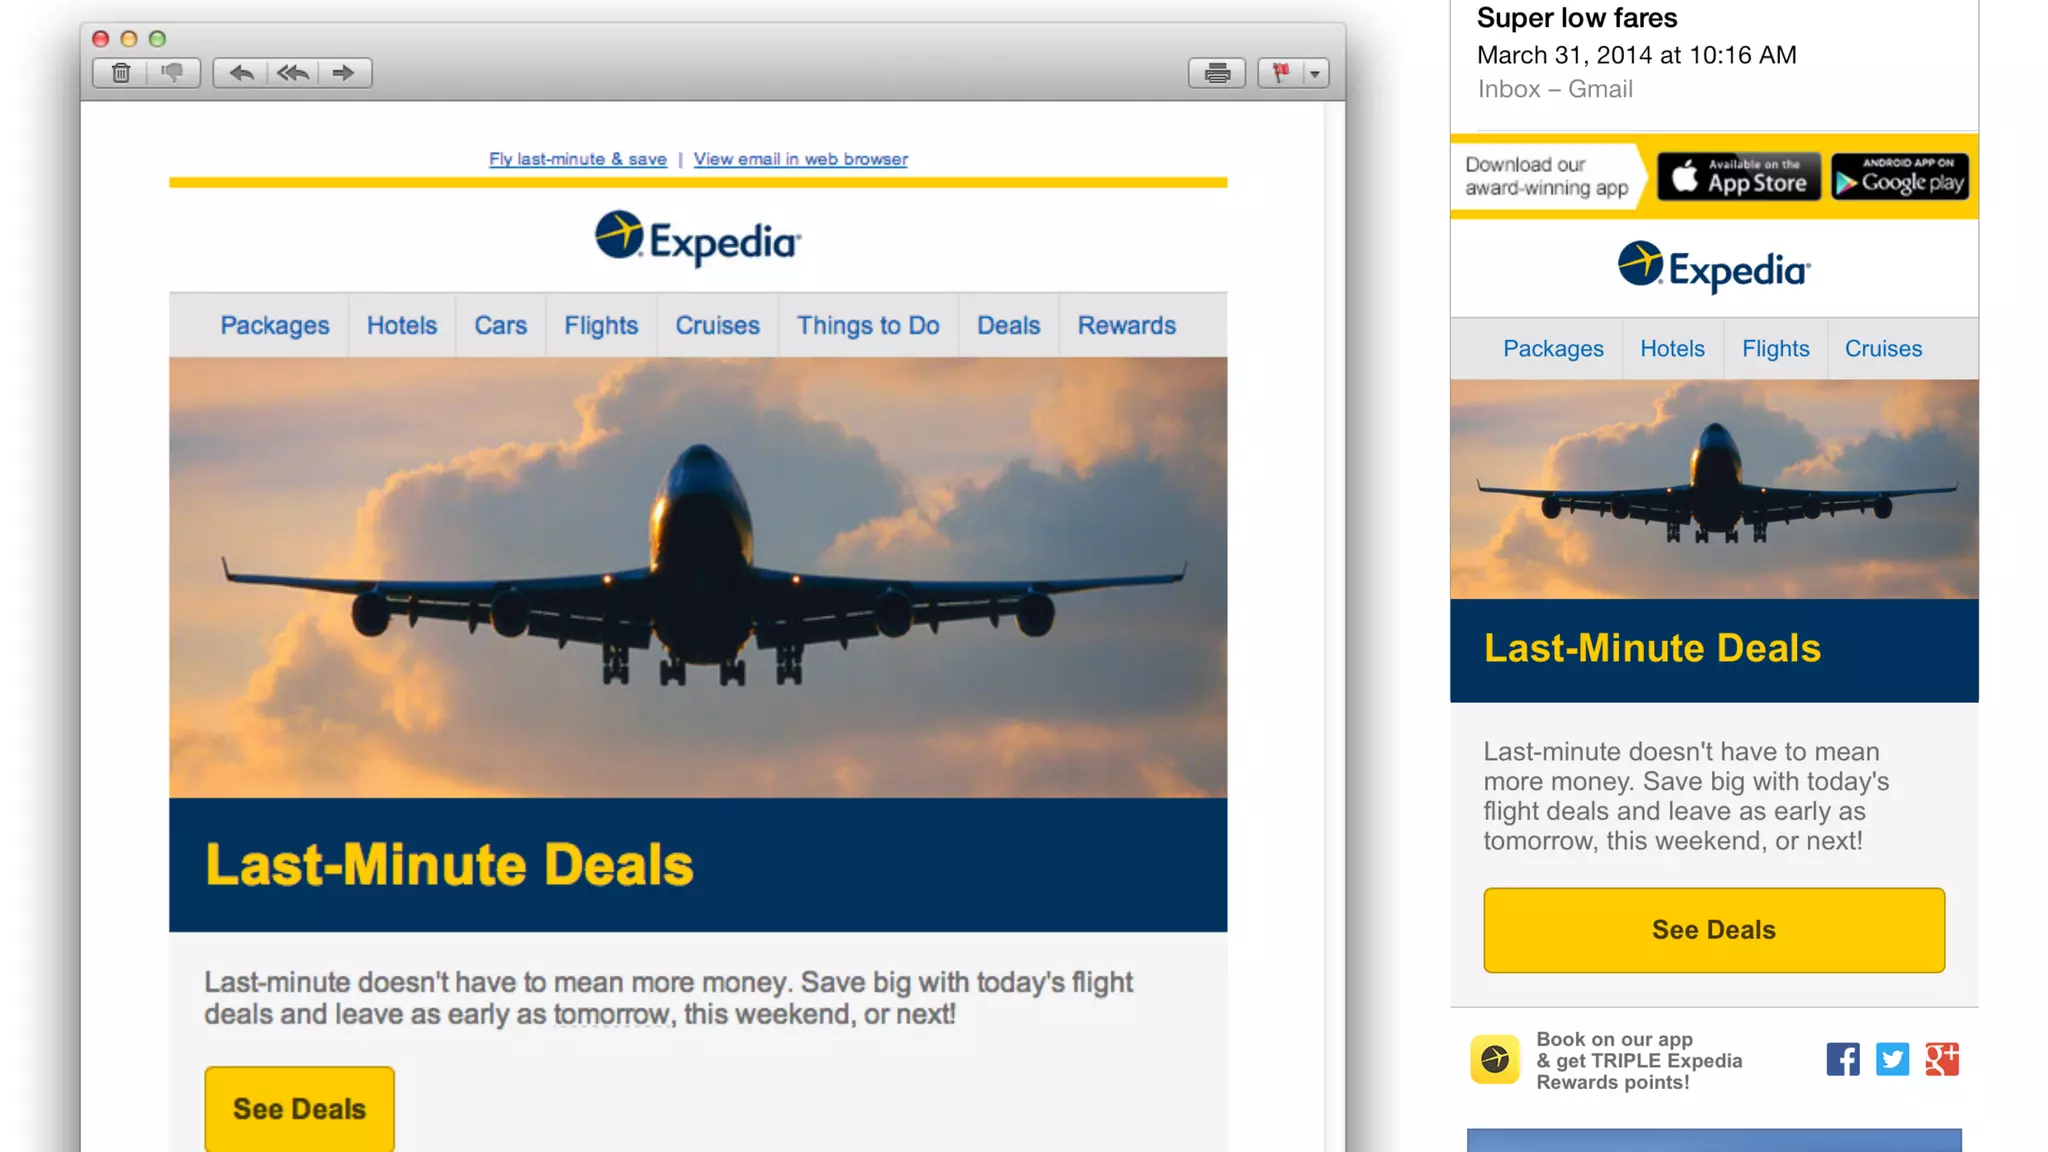Open the flag color dropdown arrow
The height and width of the screenshot is (1152, 2048).
(1315, 73)
